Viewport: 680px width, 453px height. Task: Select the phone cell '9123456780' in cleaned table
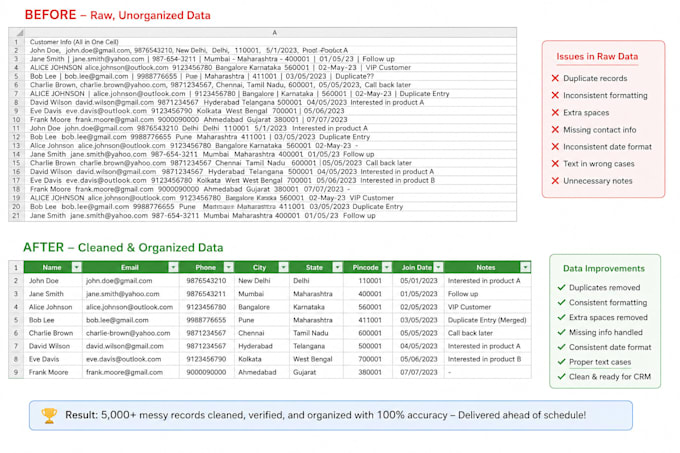click(x=206, y=307)
